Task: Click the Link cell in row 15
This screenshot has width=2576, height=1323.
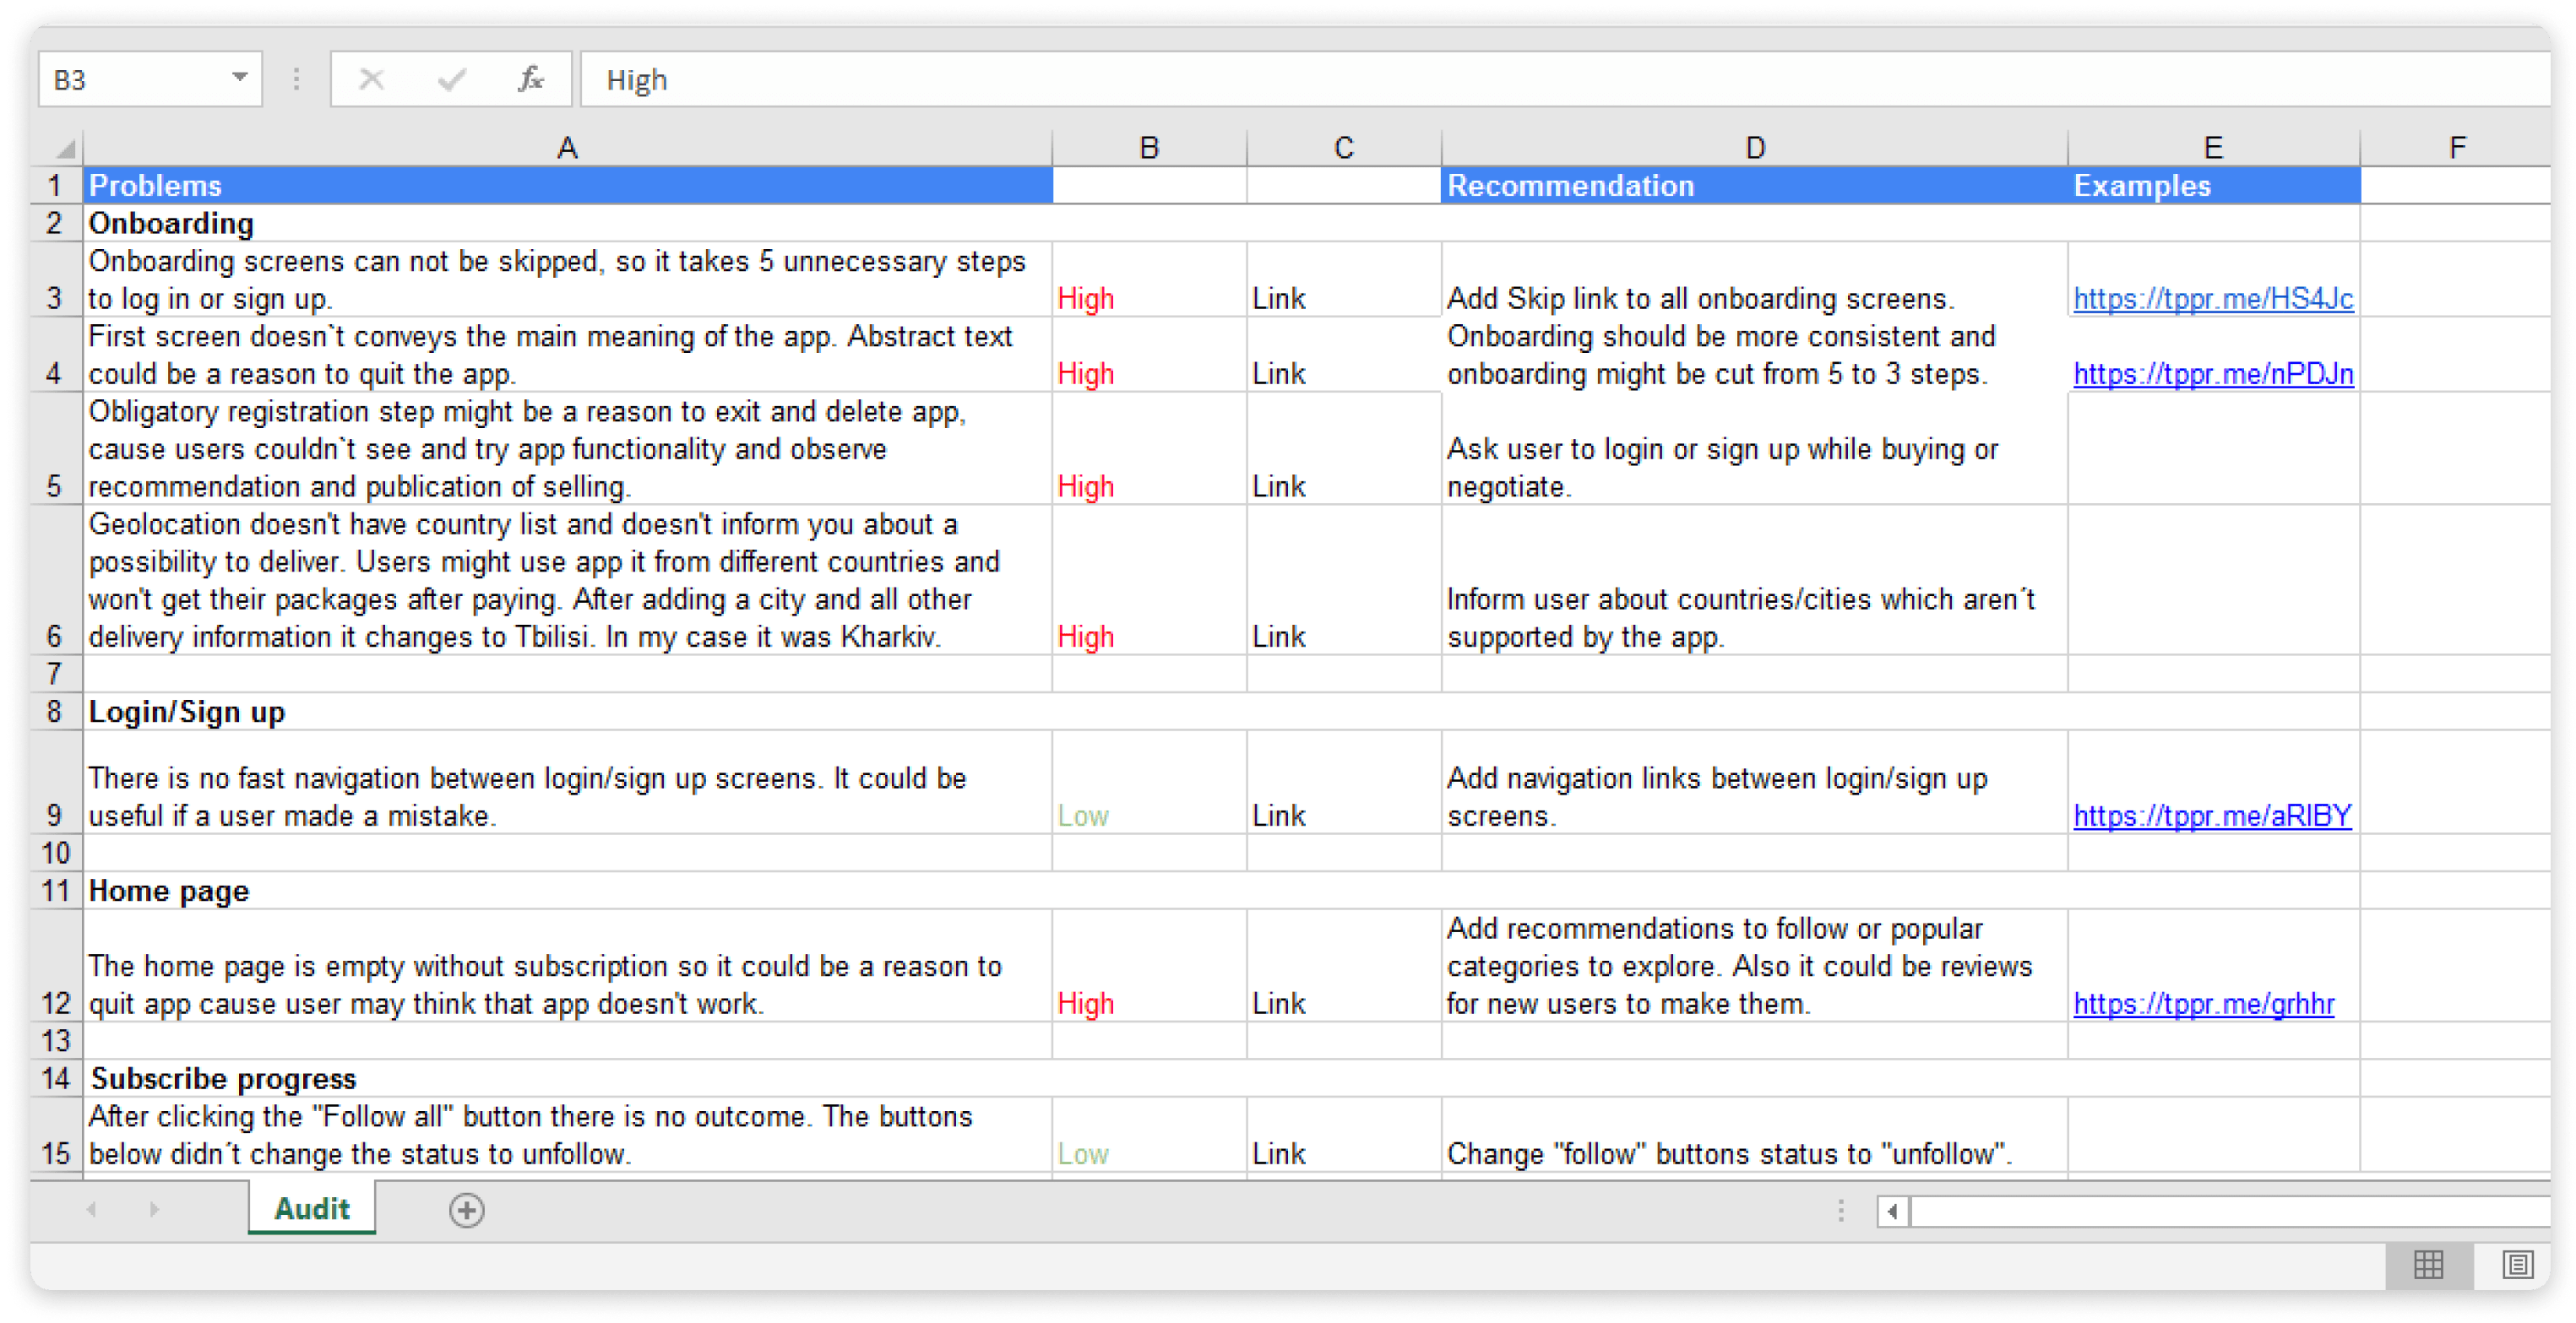Action: pos(1343,1135)
